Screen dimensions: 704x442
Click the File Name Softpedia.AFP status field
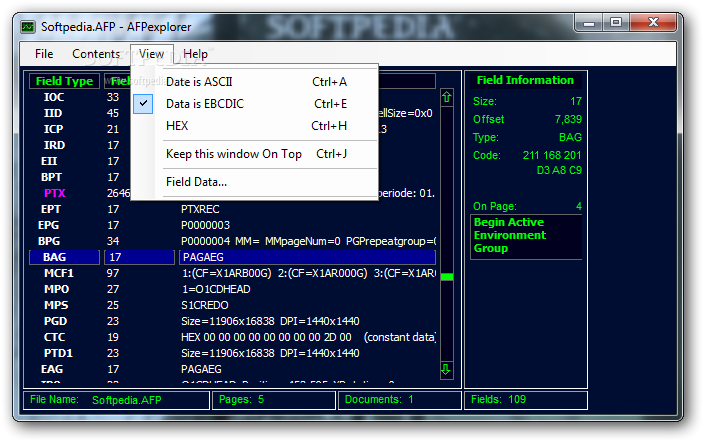[x=117, y=400]
